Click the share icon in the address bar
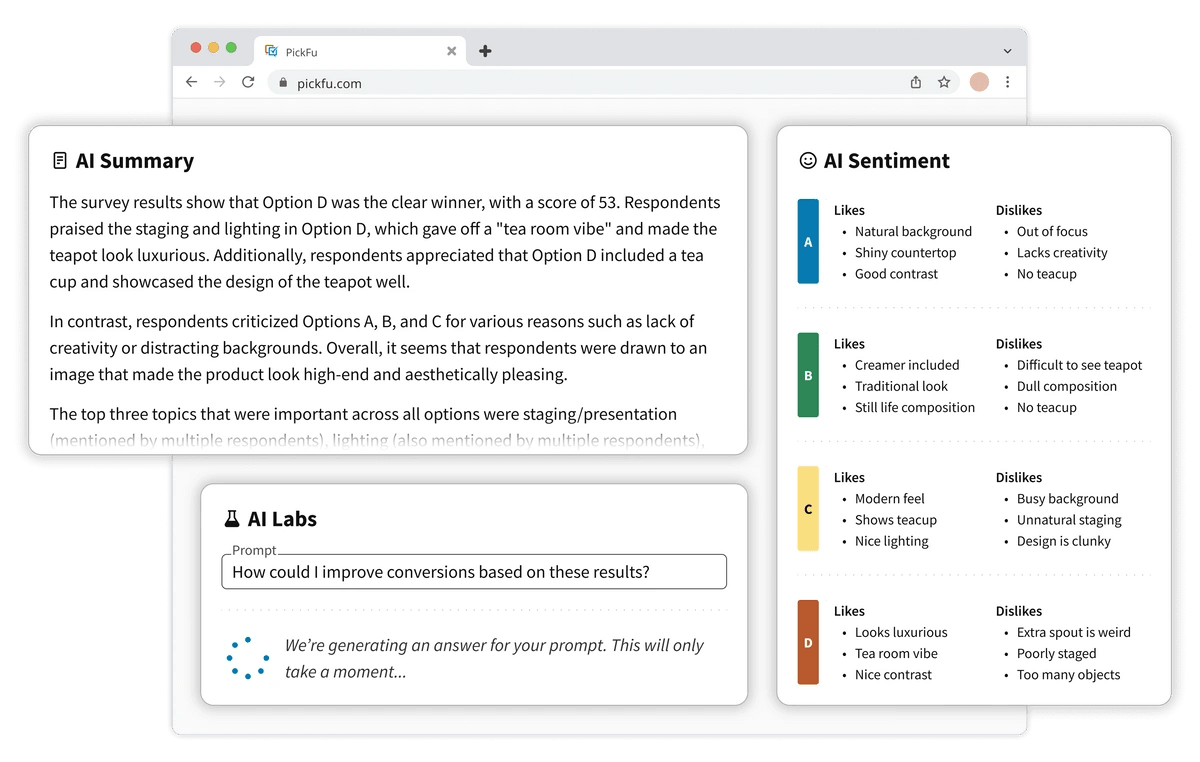1200x762 pixels. pos(915,82)
